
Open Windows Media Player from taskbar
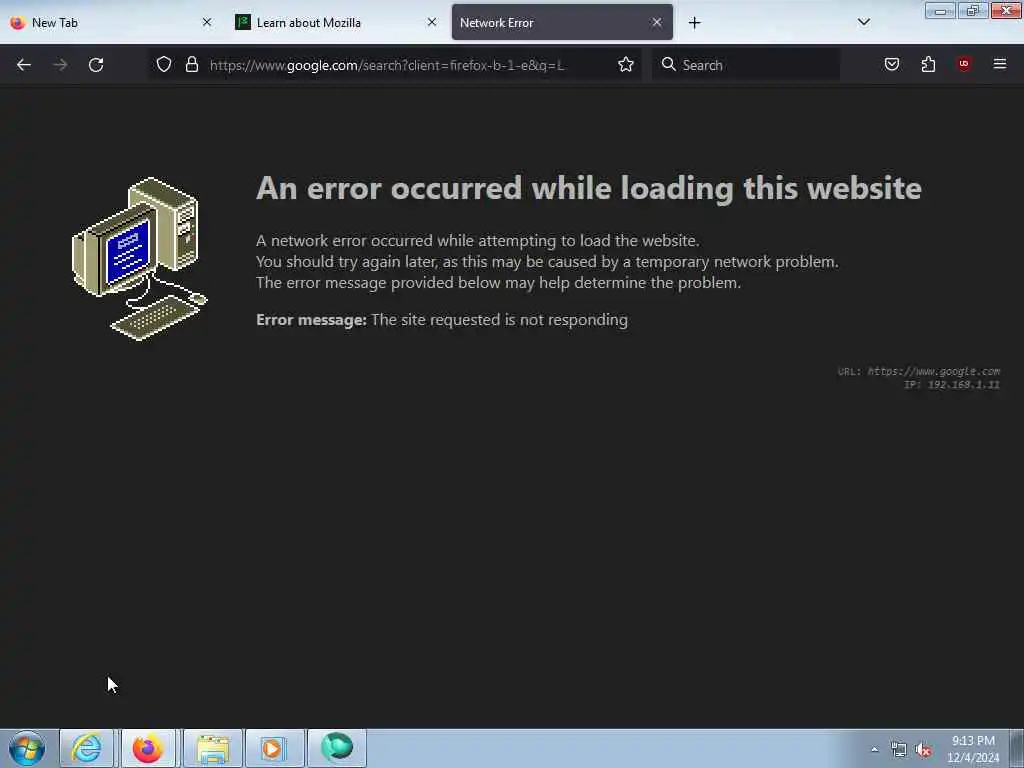(x=274, y=748)
